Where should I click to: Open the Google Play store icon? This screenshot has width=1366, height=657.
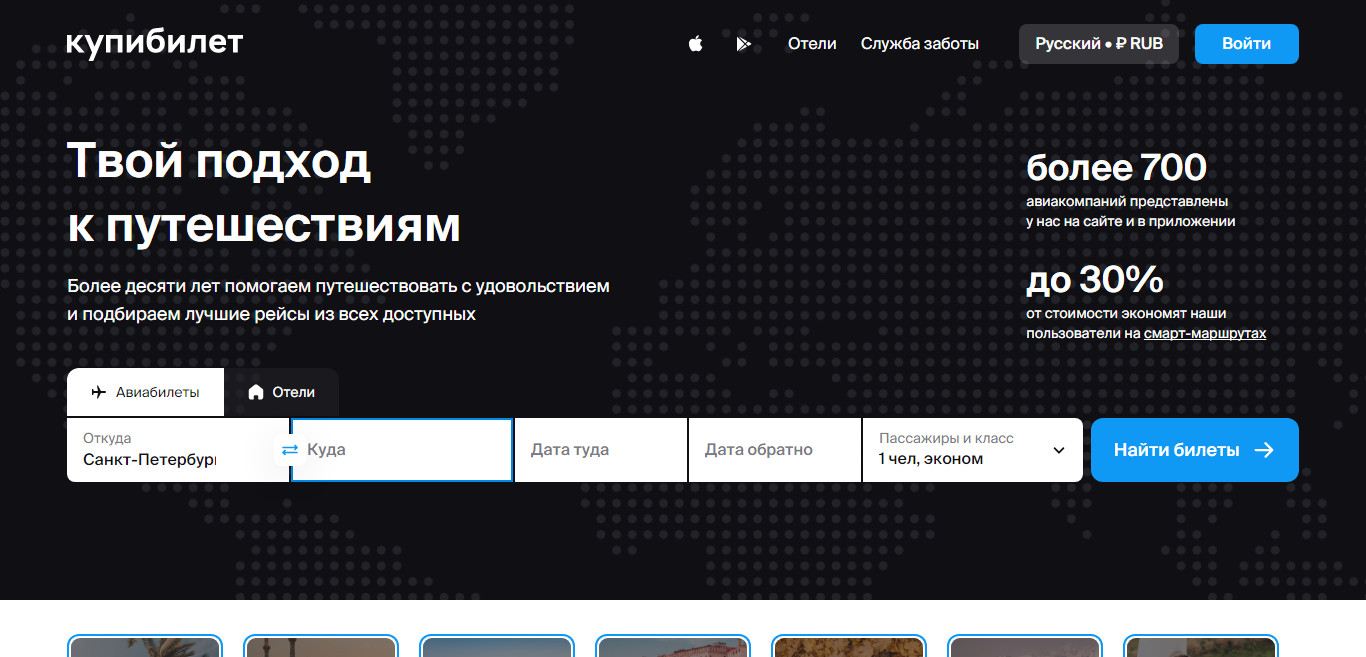(x=744, y=44)
